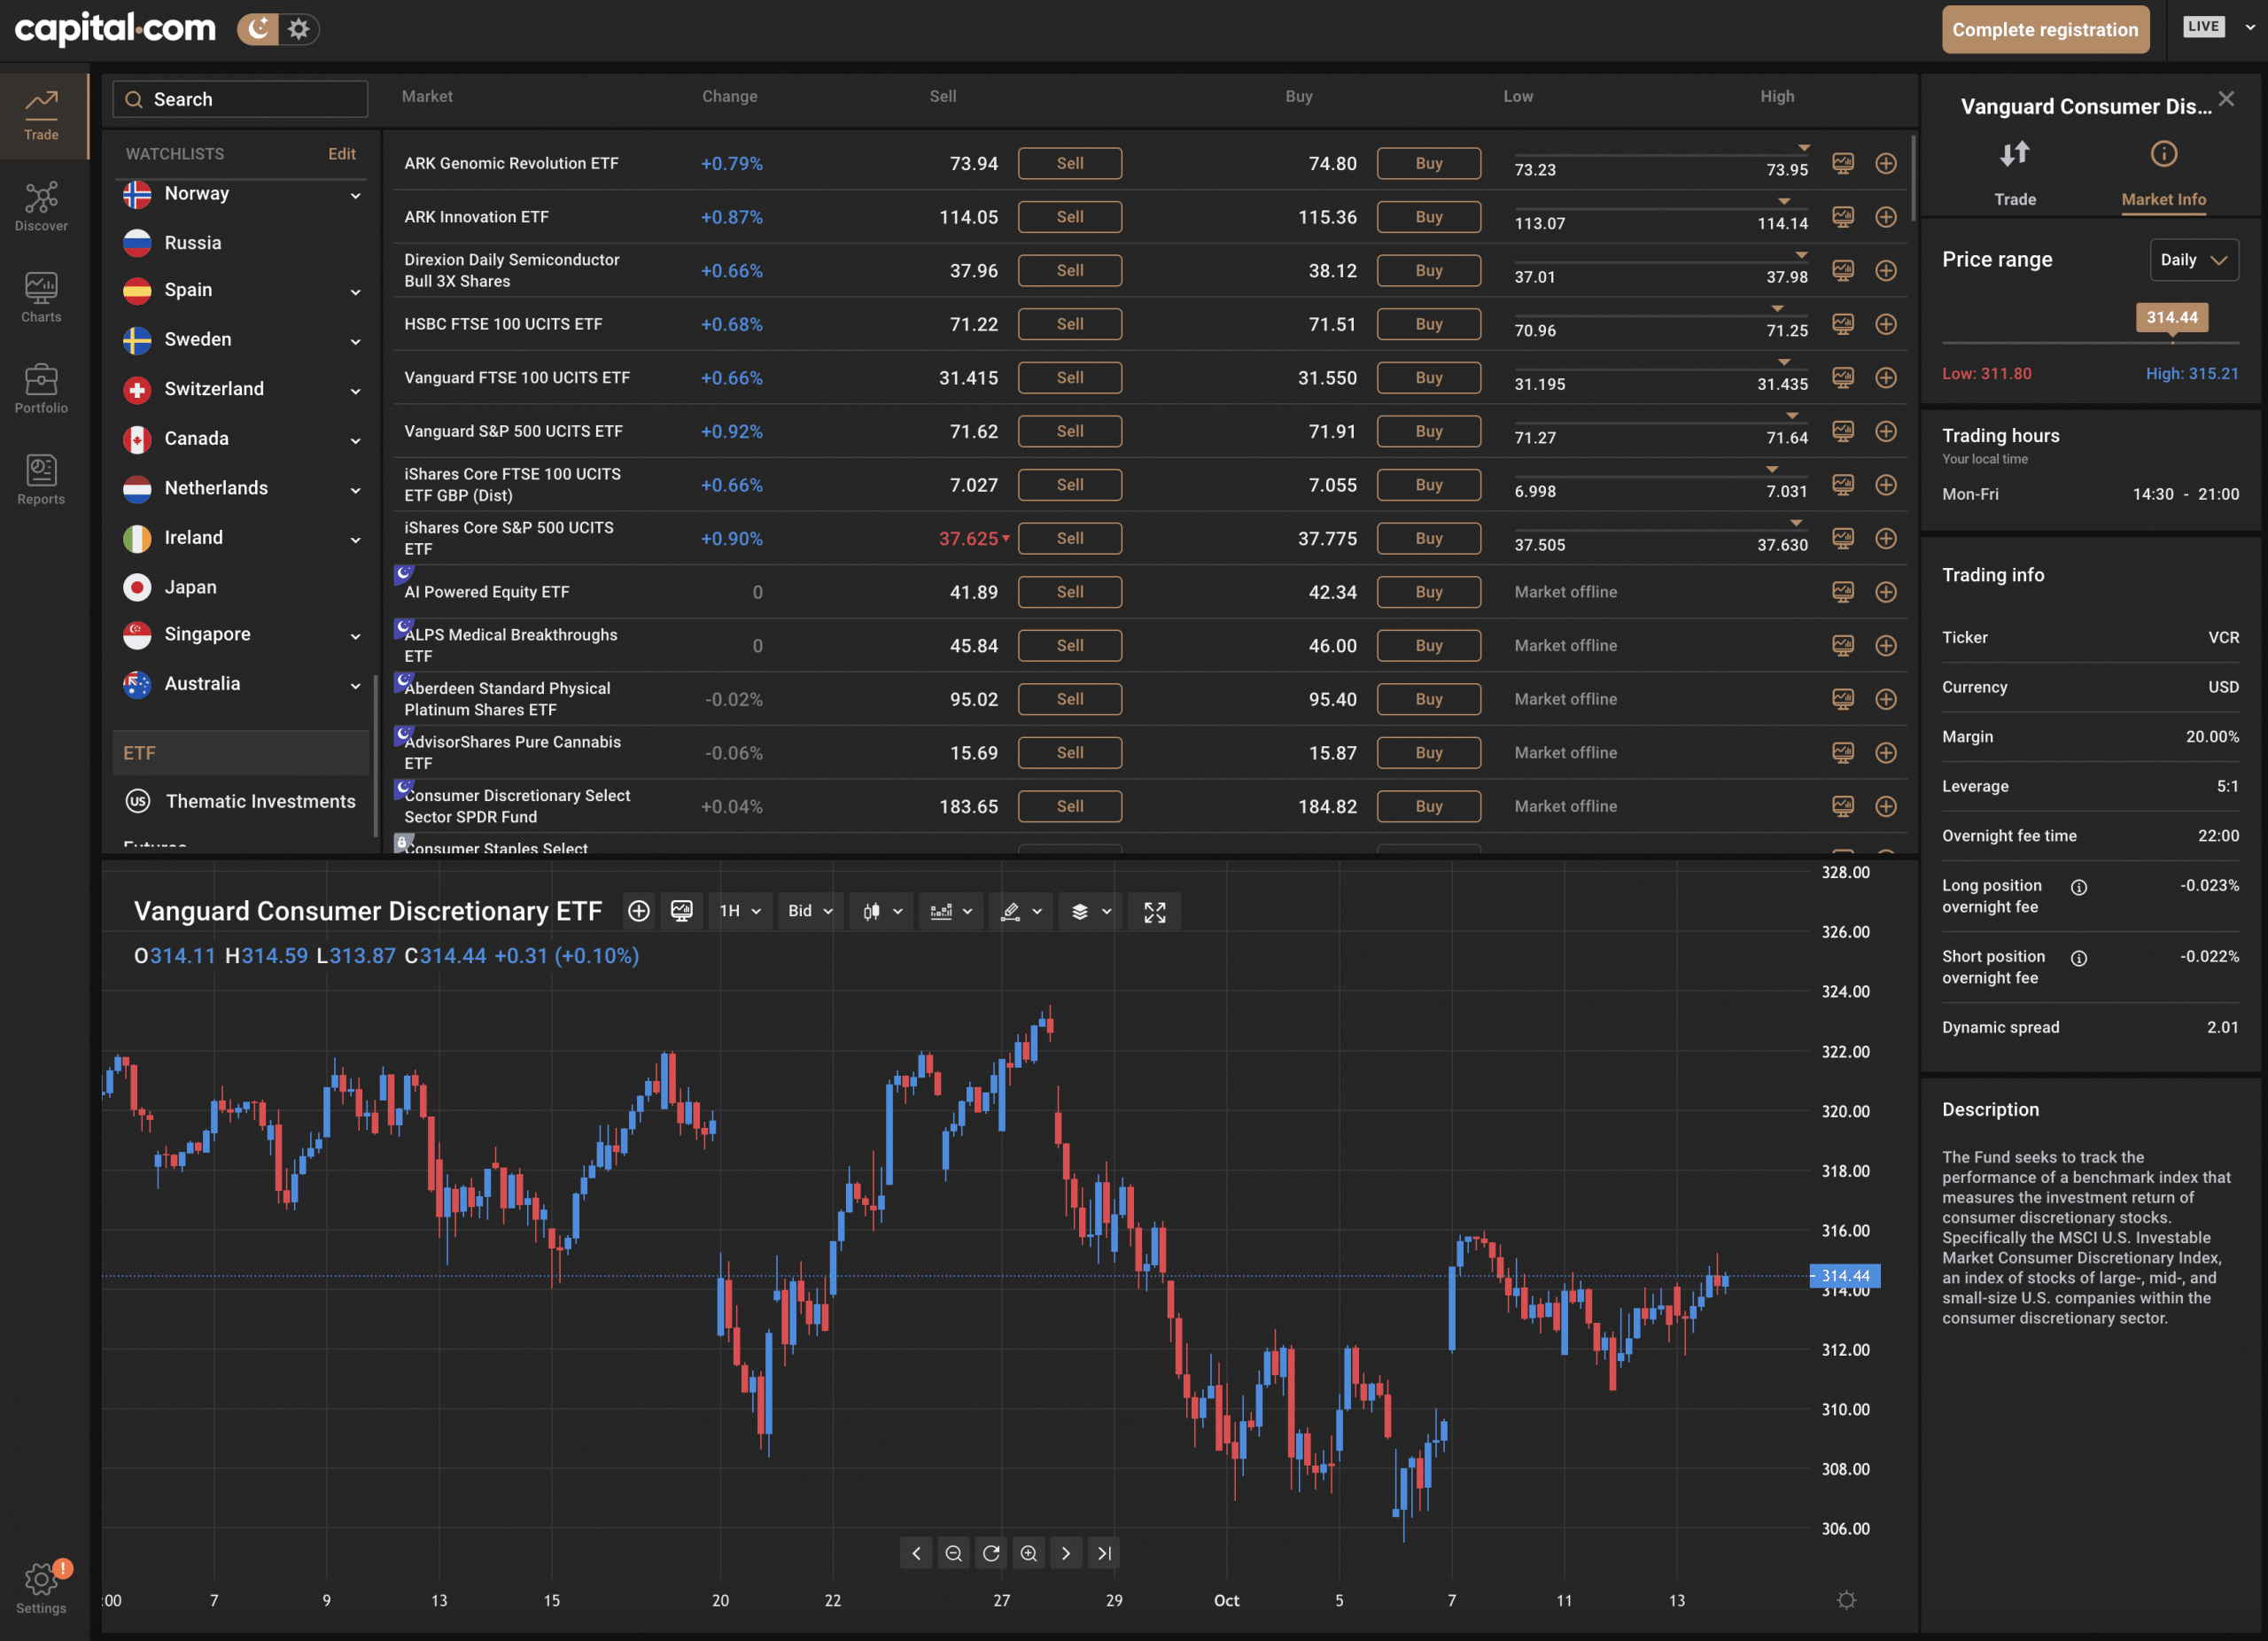This screenshot has width=2268, height=1641.
Task: Open Settings in the sidebar
Action: pyautogui.click(x=41, y=1587)
